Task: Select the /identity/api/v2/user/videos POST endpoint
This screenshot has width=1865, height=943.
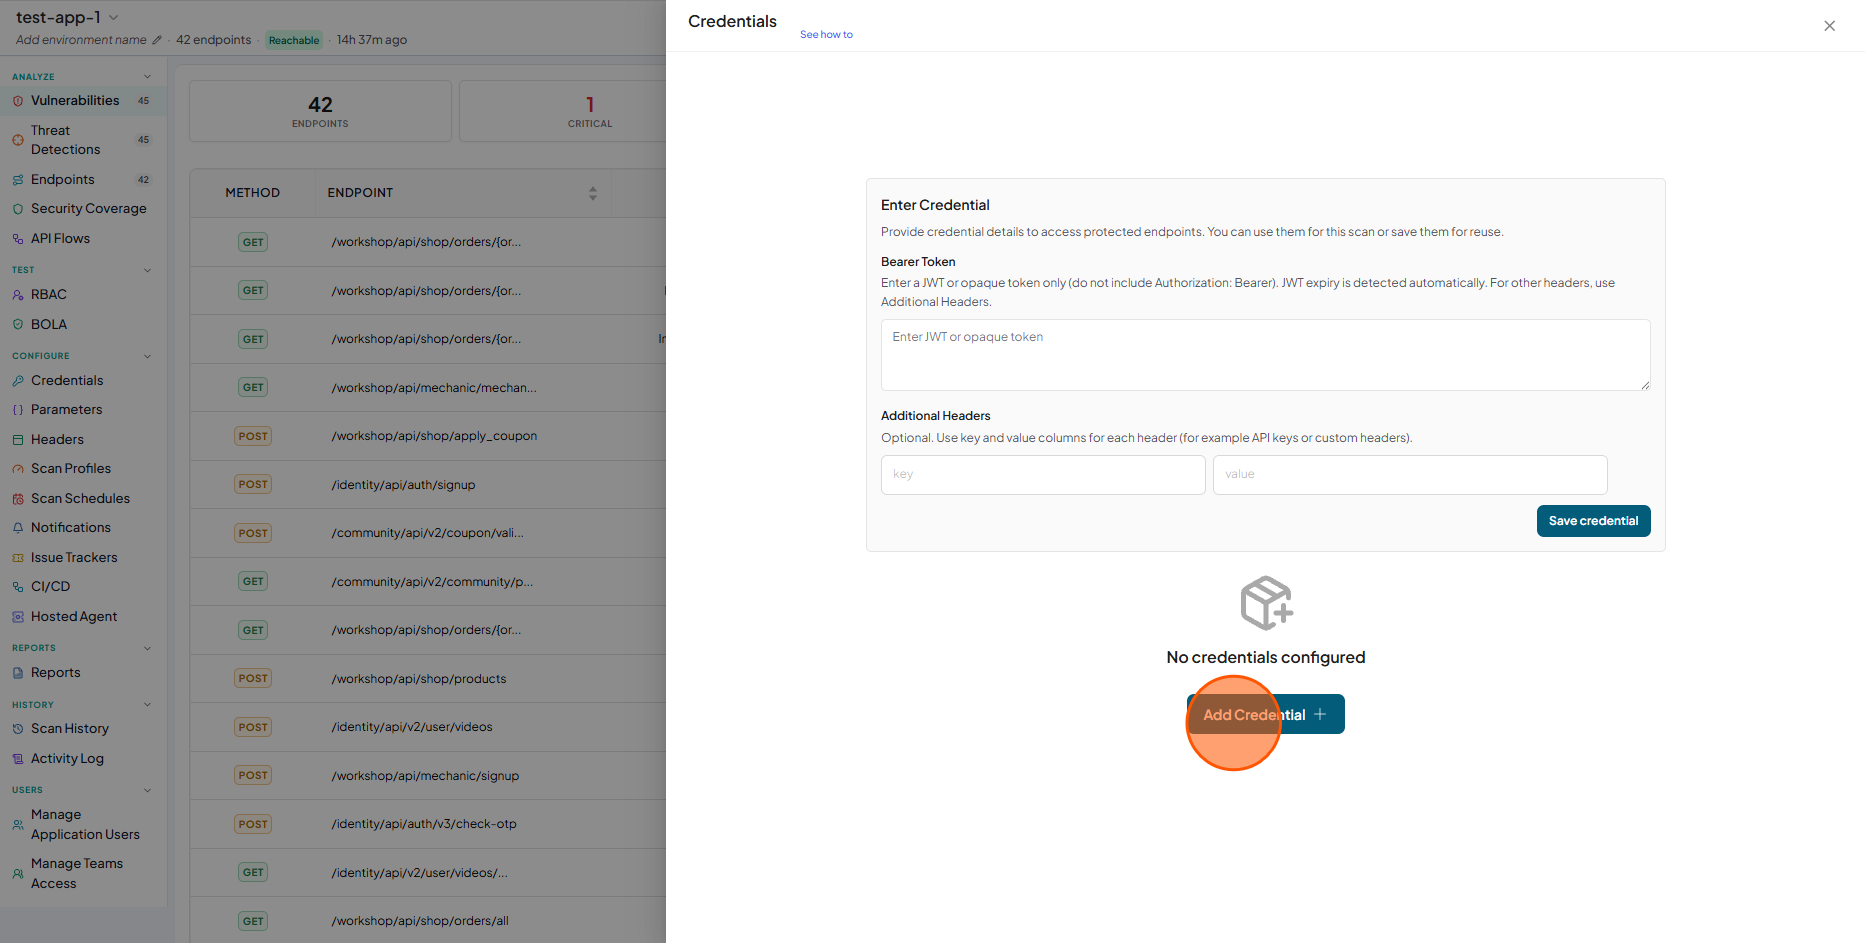Action: 428,727
